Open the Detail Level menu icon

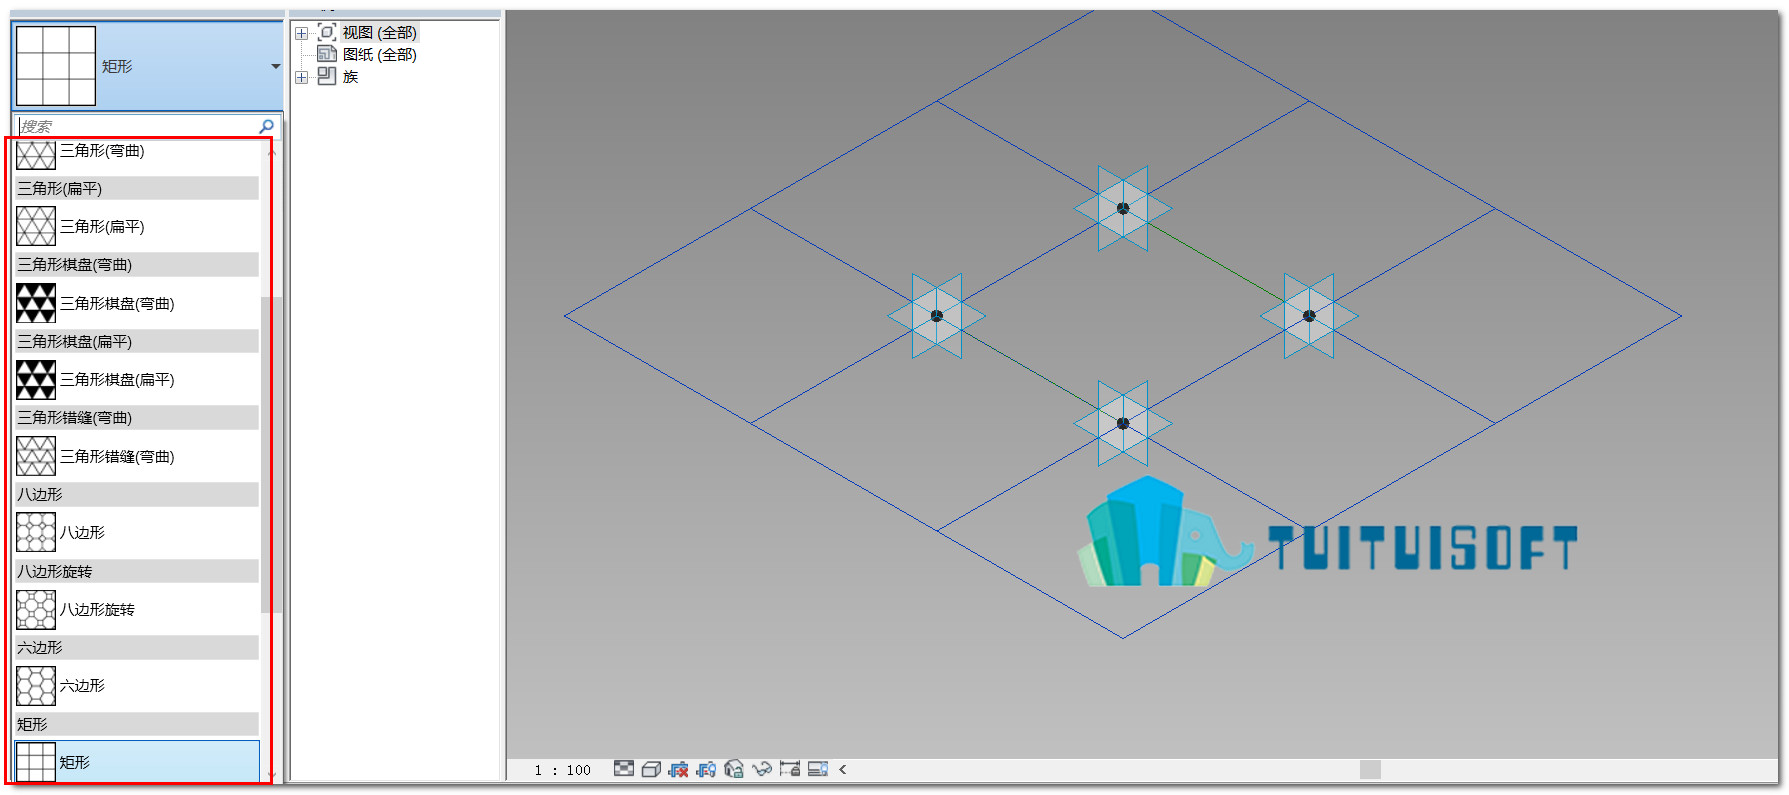pos(624,769)
